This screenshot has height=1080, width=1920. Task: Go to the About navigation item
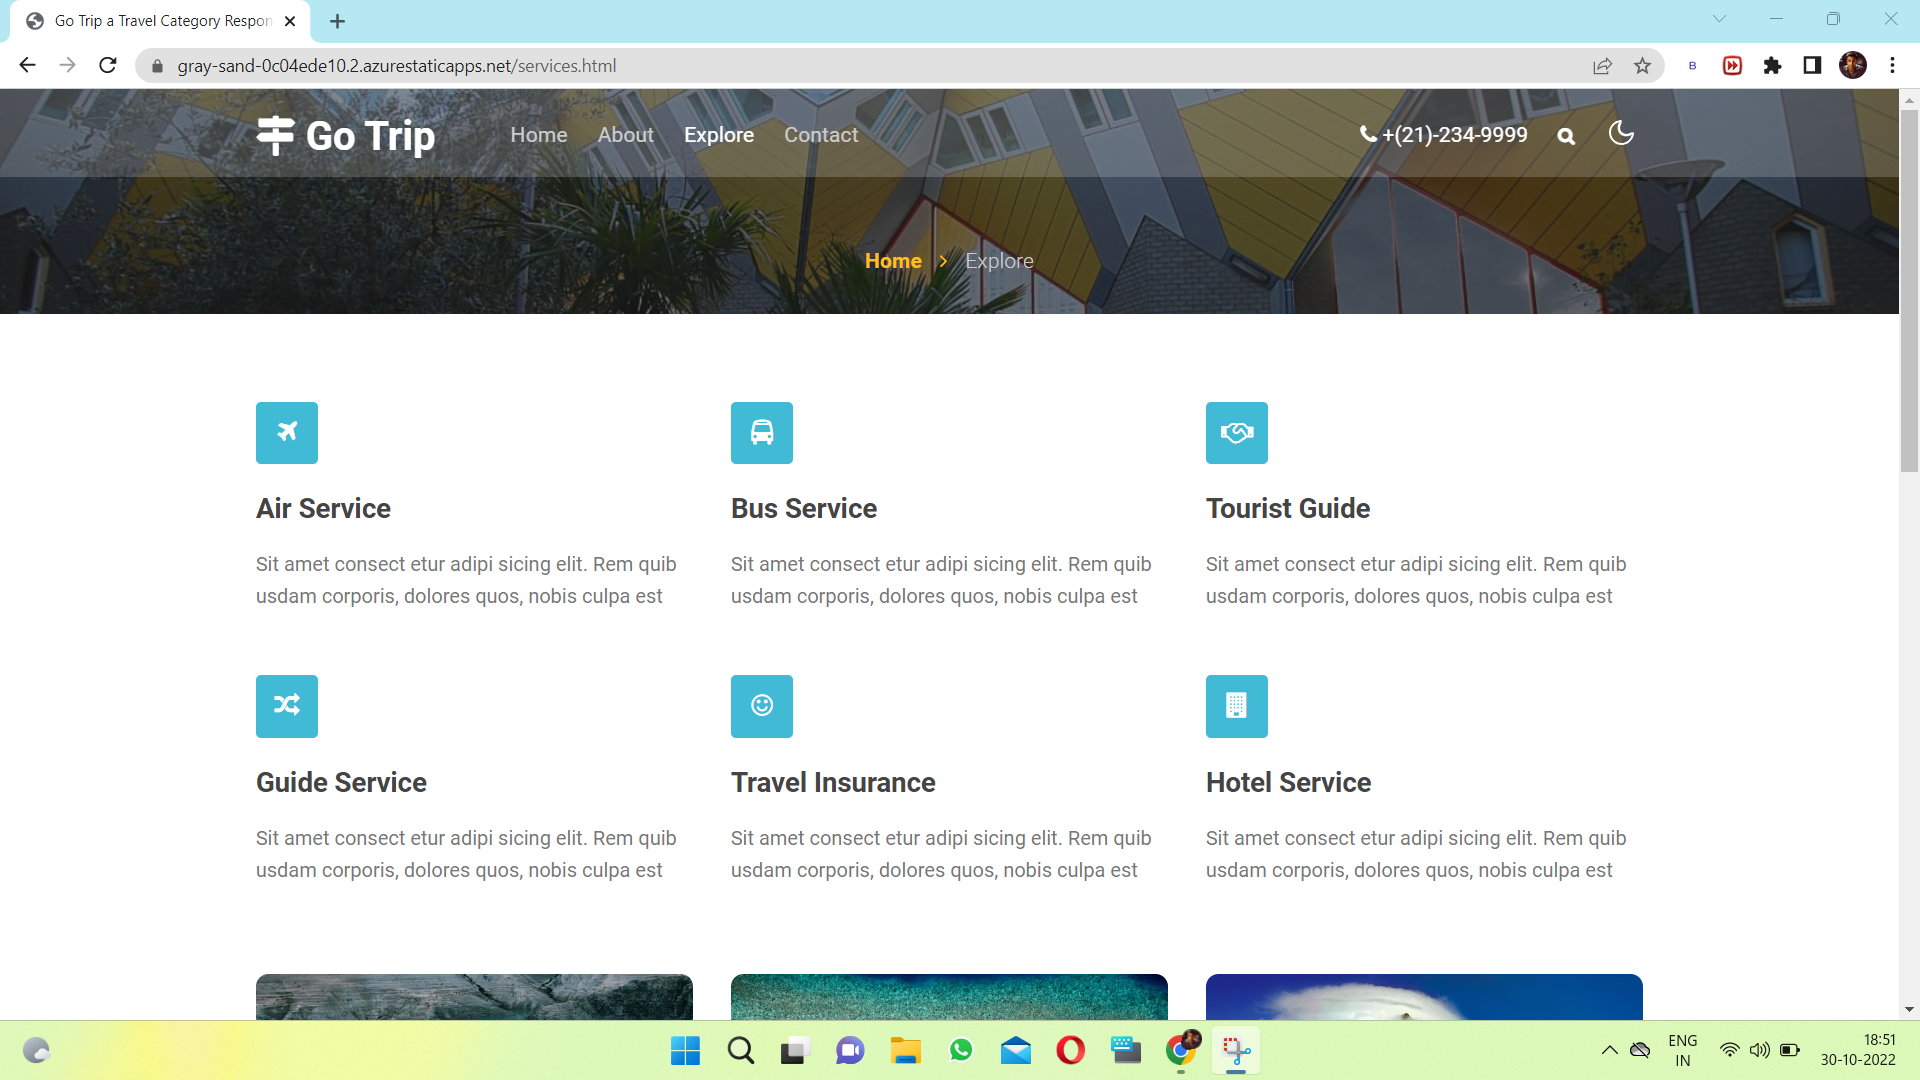626,135
